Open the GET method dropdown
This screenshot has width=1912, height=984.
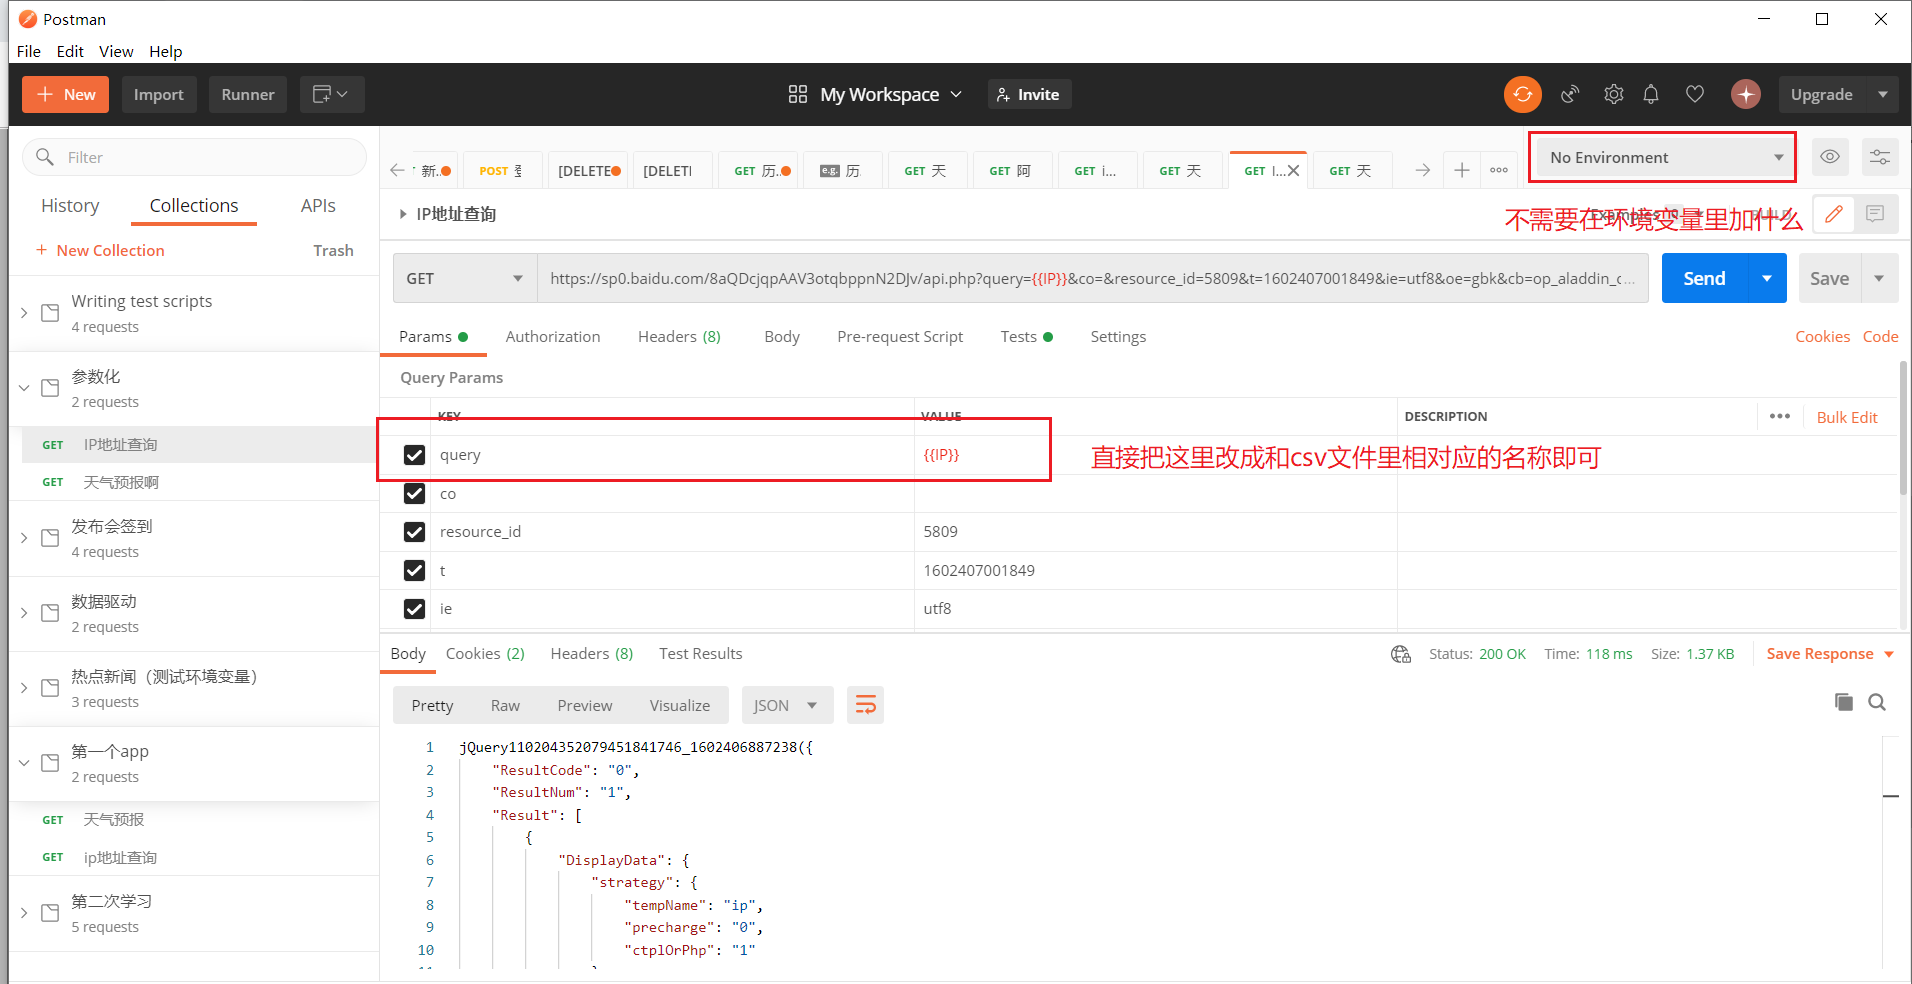465,278
